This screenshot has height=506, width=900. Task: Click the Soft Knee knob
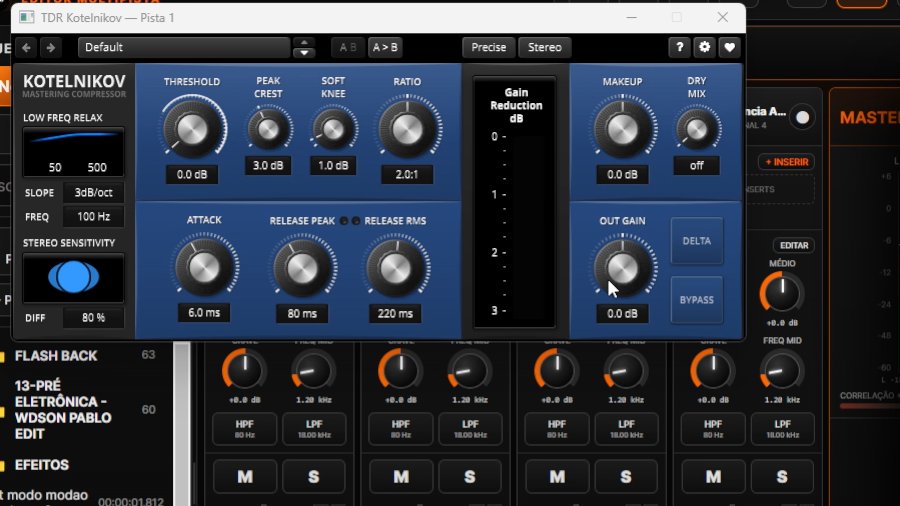point(333,130)
